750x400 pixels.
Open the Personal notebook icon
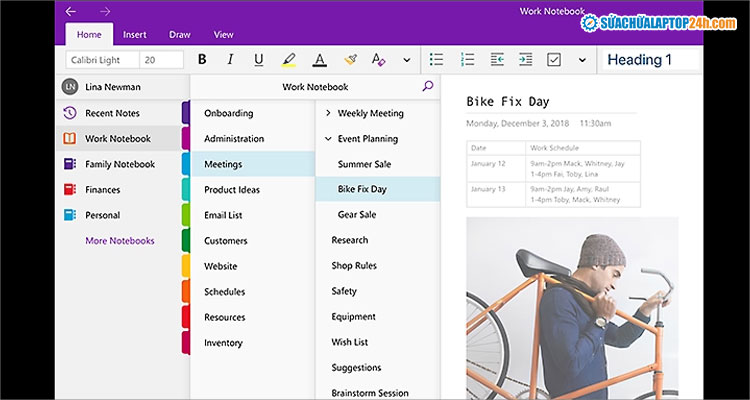coord(70,215)
